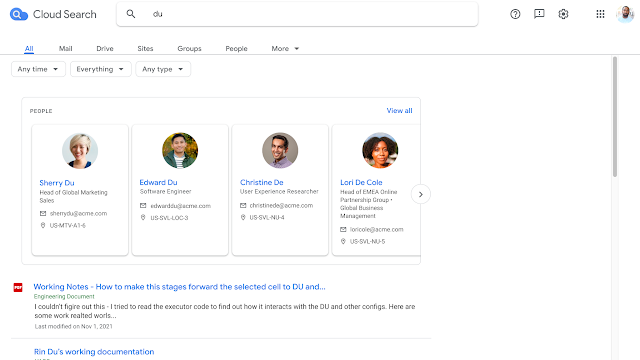Screen dimensions: 640x360
Task: Click the vertical page scrollbar thumb
Action: click(x=615, y=117)
